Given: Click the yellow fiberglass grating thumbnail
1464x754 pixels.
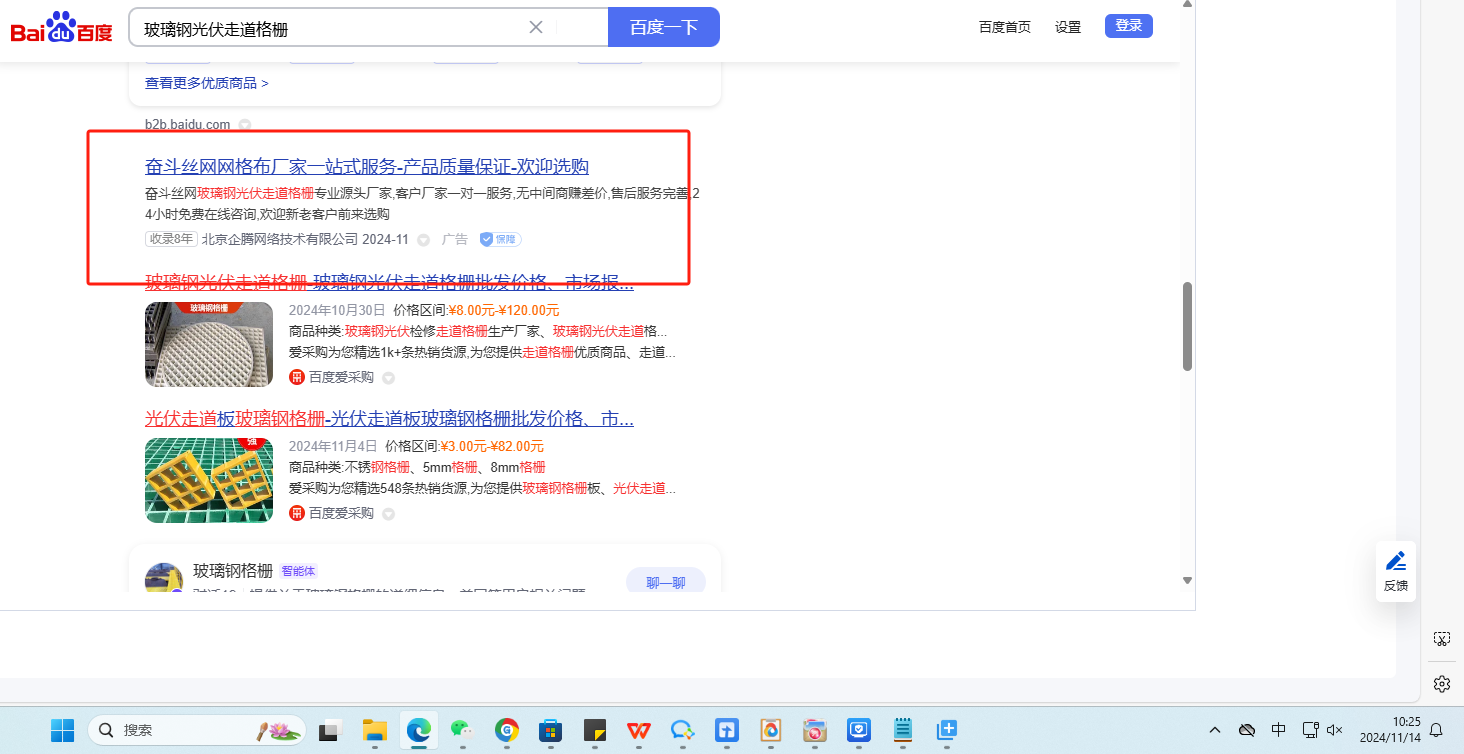Looking at the screenshot, I should click(208, 480).
